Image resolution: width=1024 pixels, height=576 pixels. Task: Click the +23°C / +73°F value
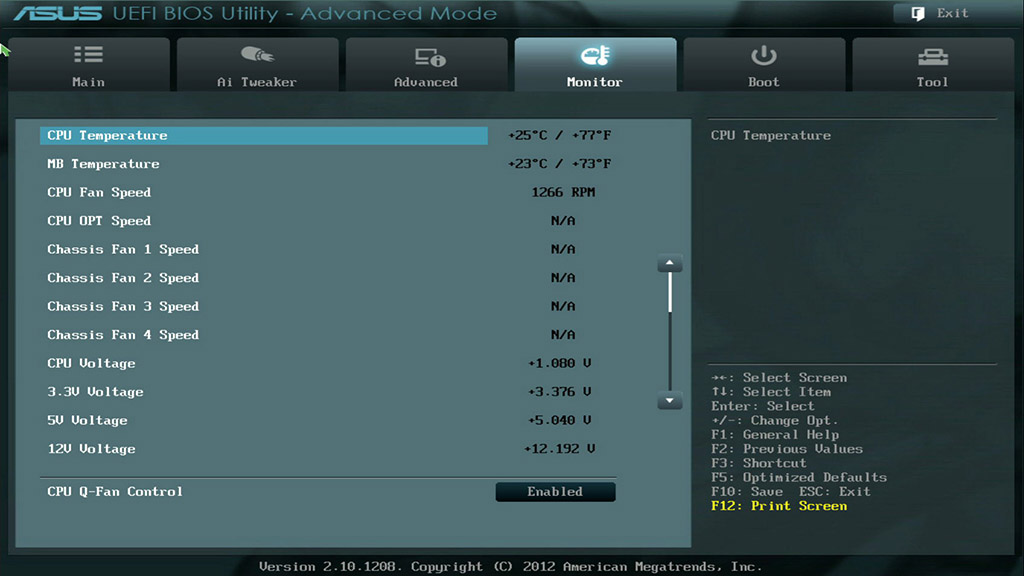pyautogui.click(x=560, y=164)
